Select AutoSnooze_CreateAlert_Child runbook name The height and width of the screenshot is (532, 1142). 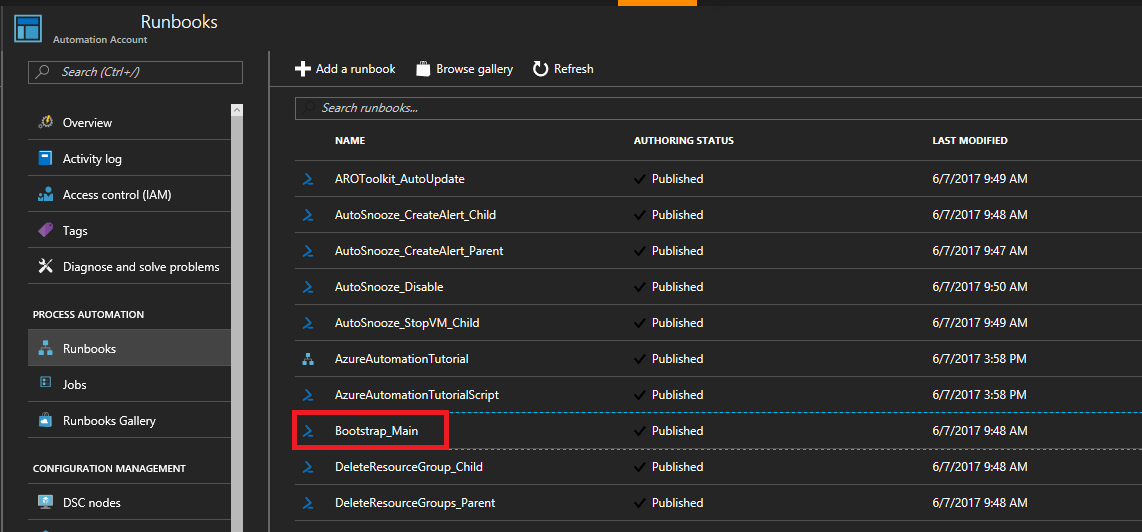point(416,215)
